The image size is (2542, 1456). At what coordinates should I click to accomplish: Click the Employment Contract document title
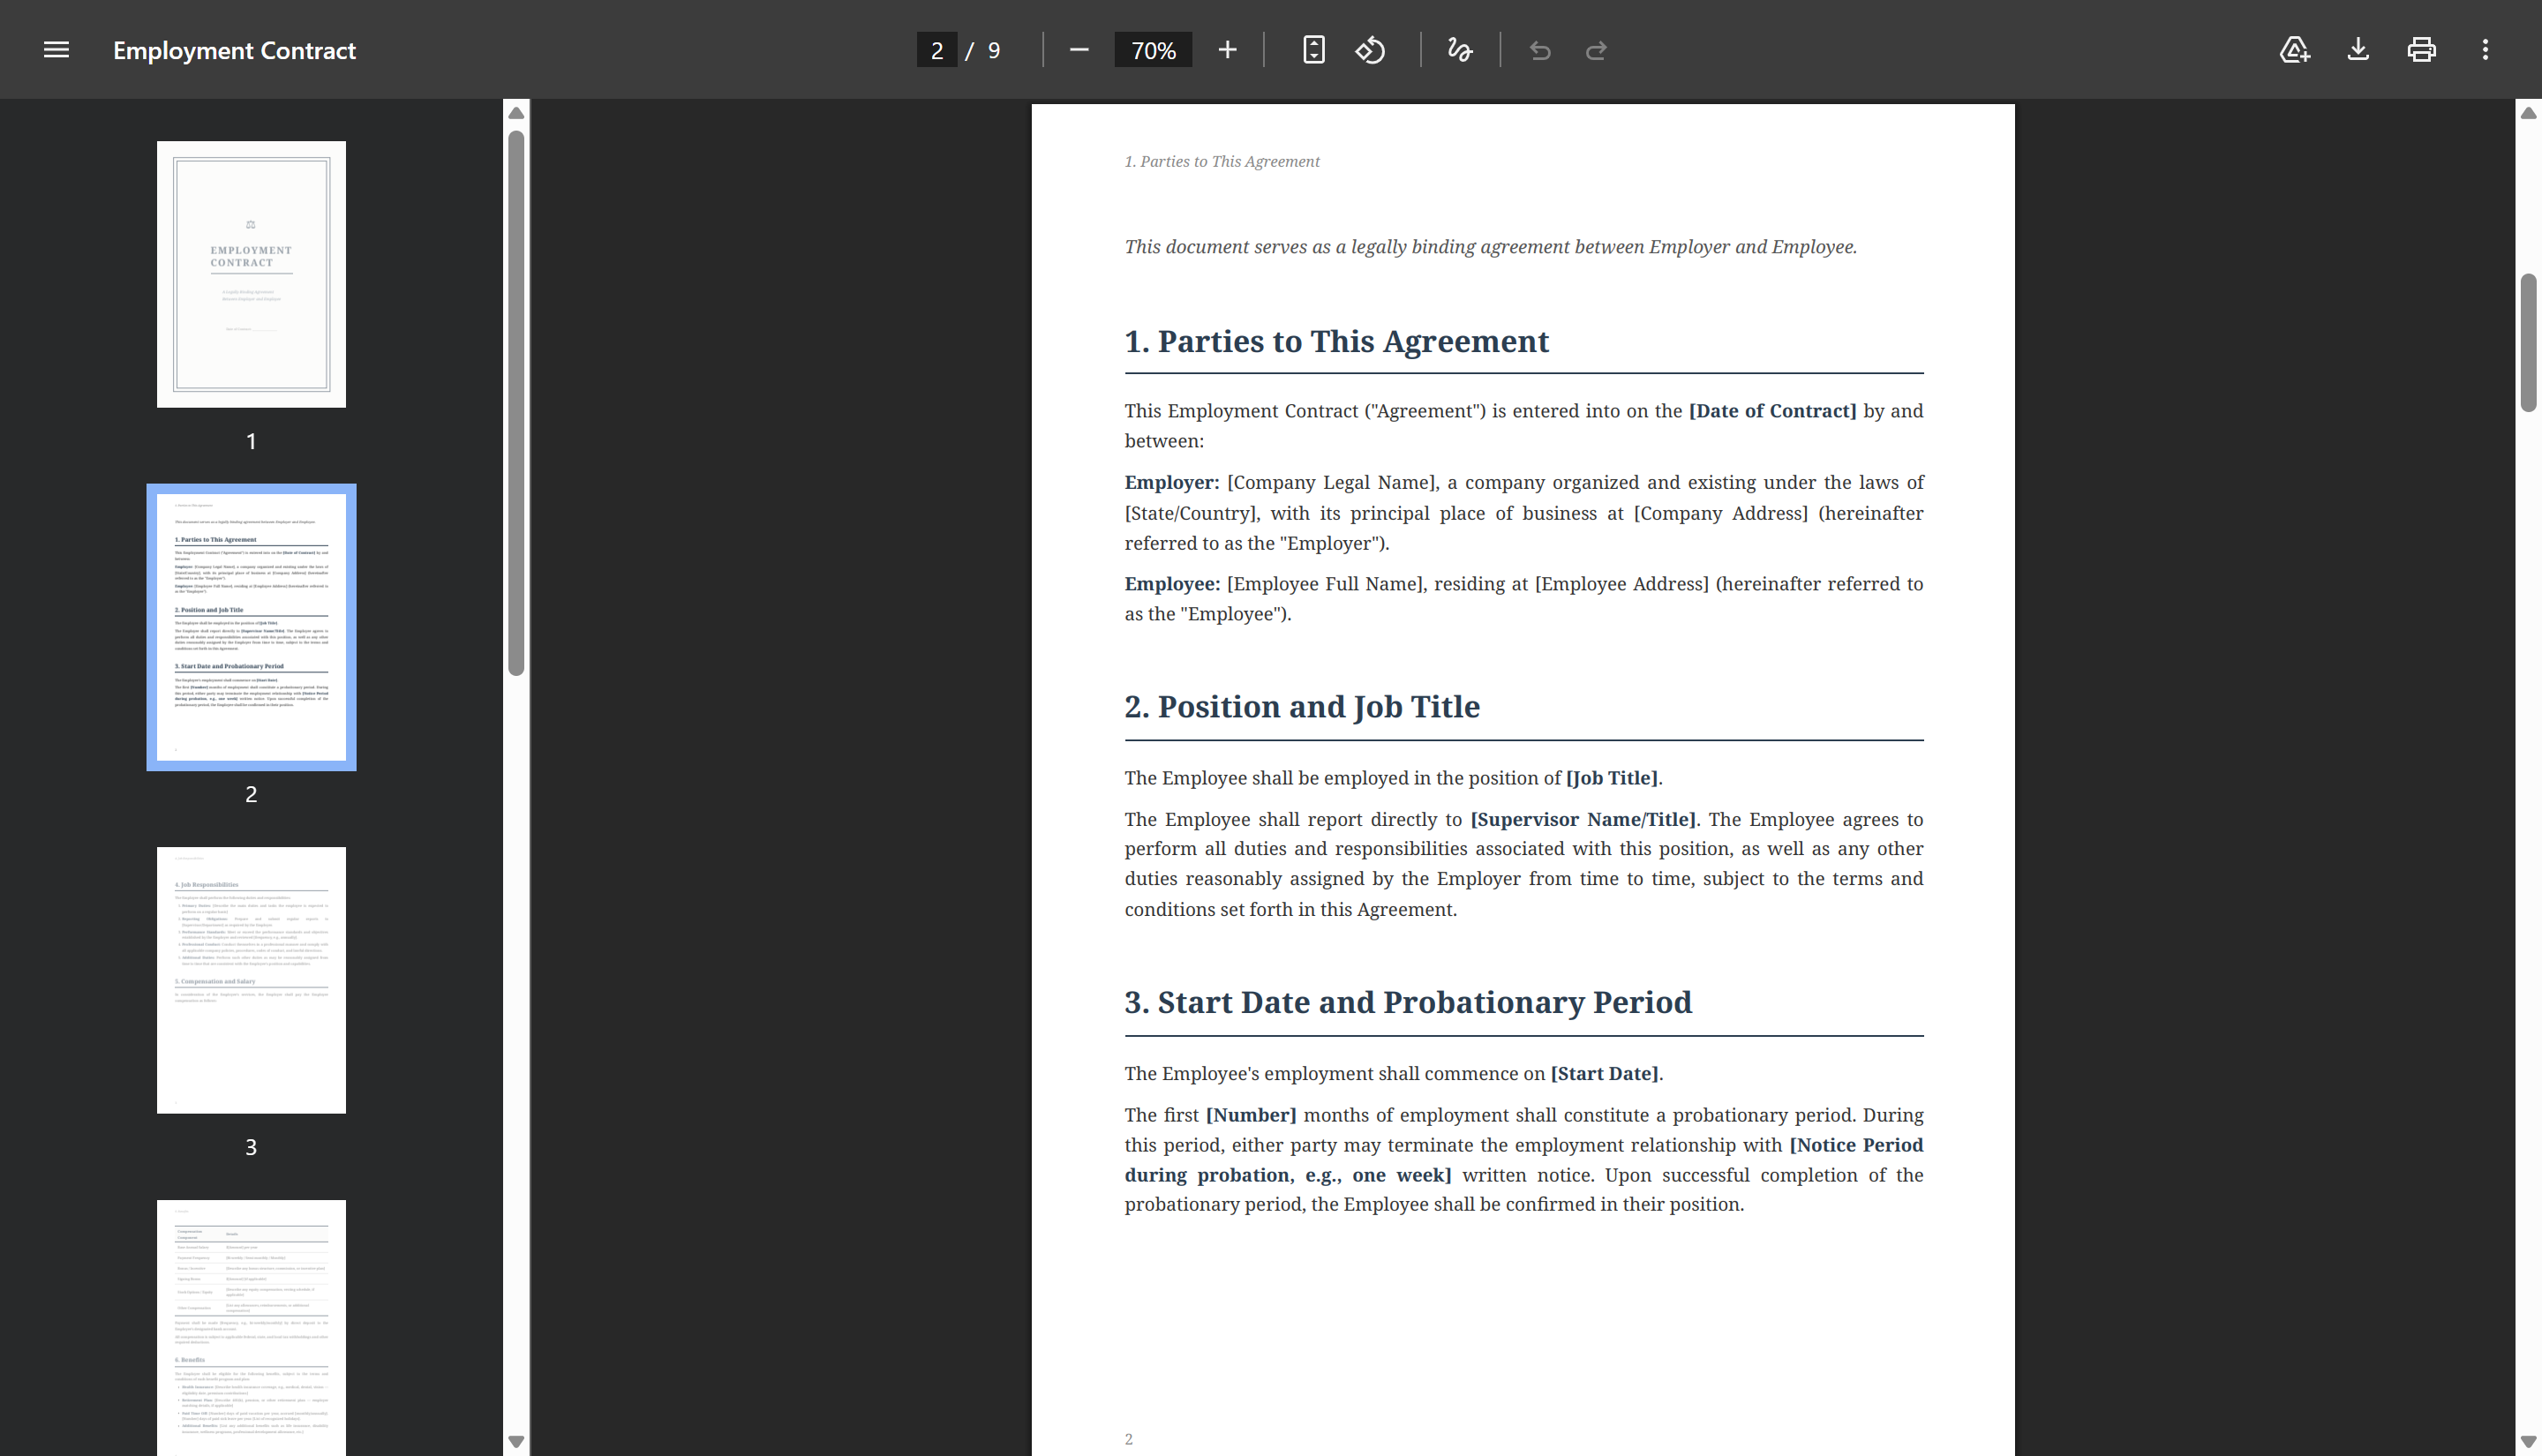point(234,50)
